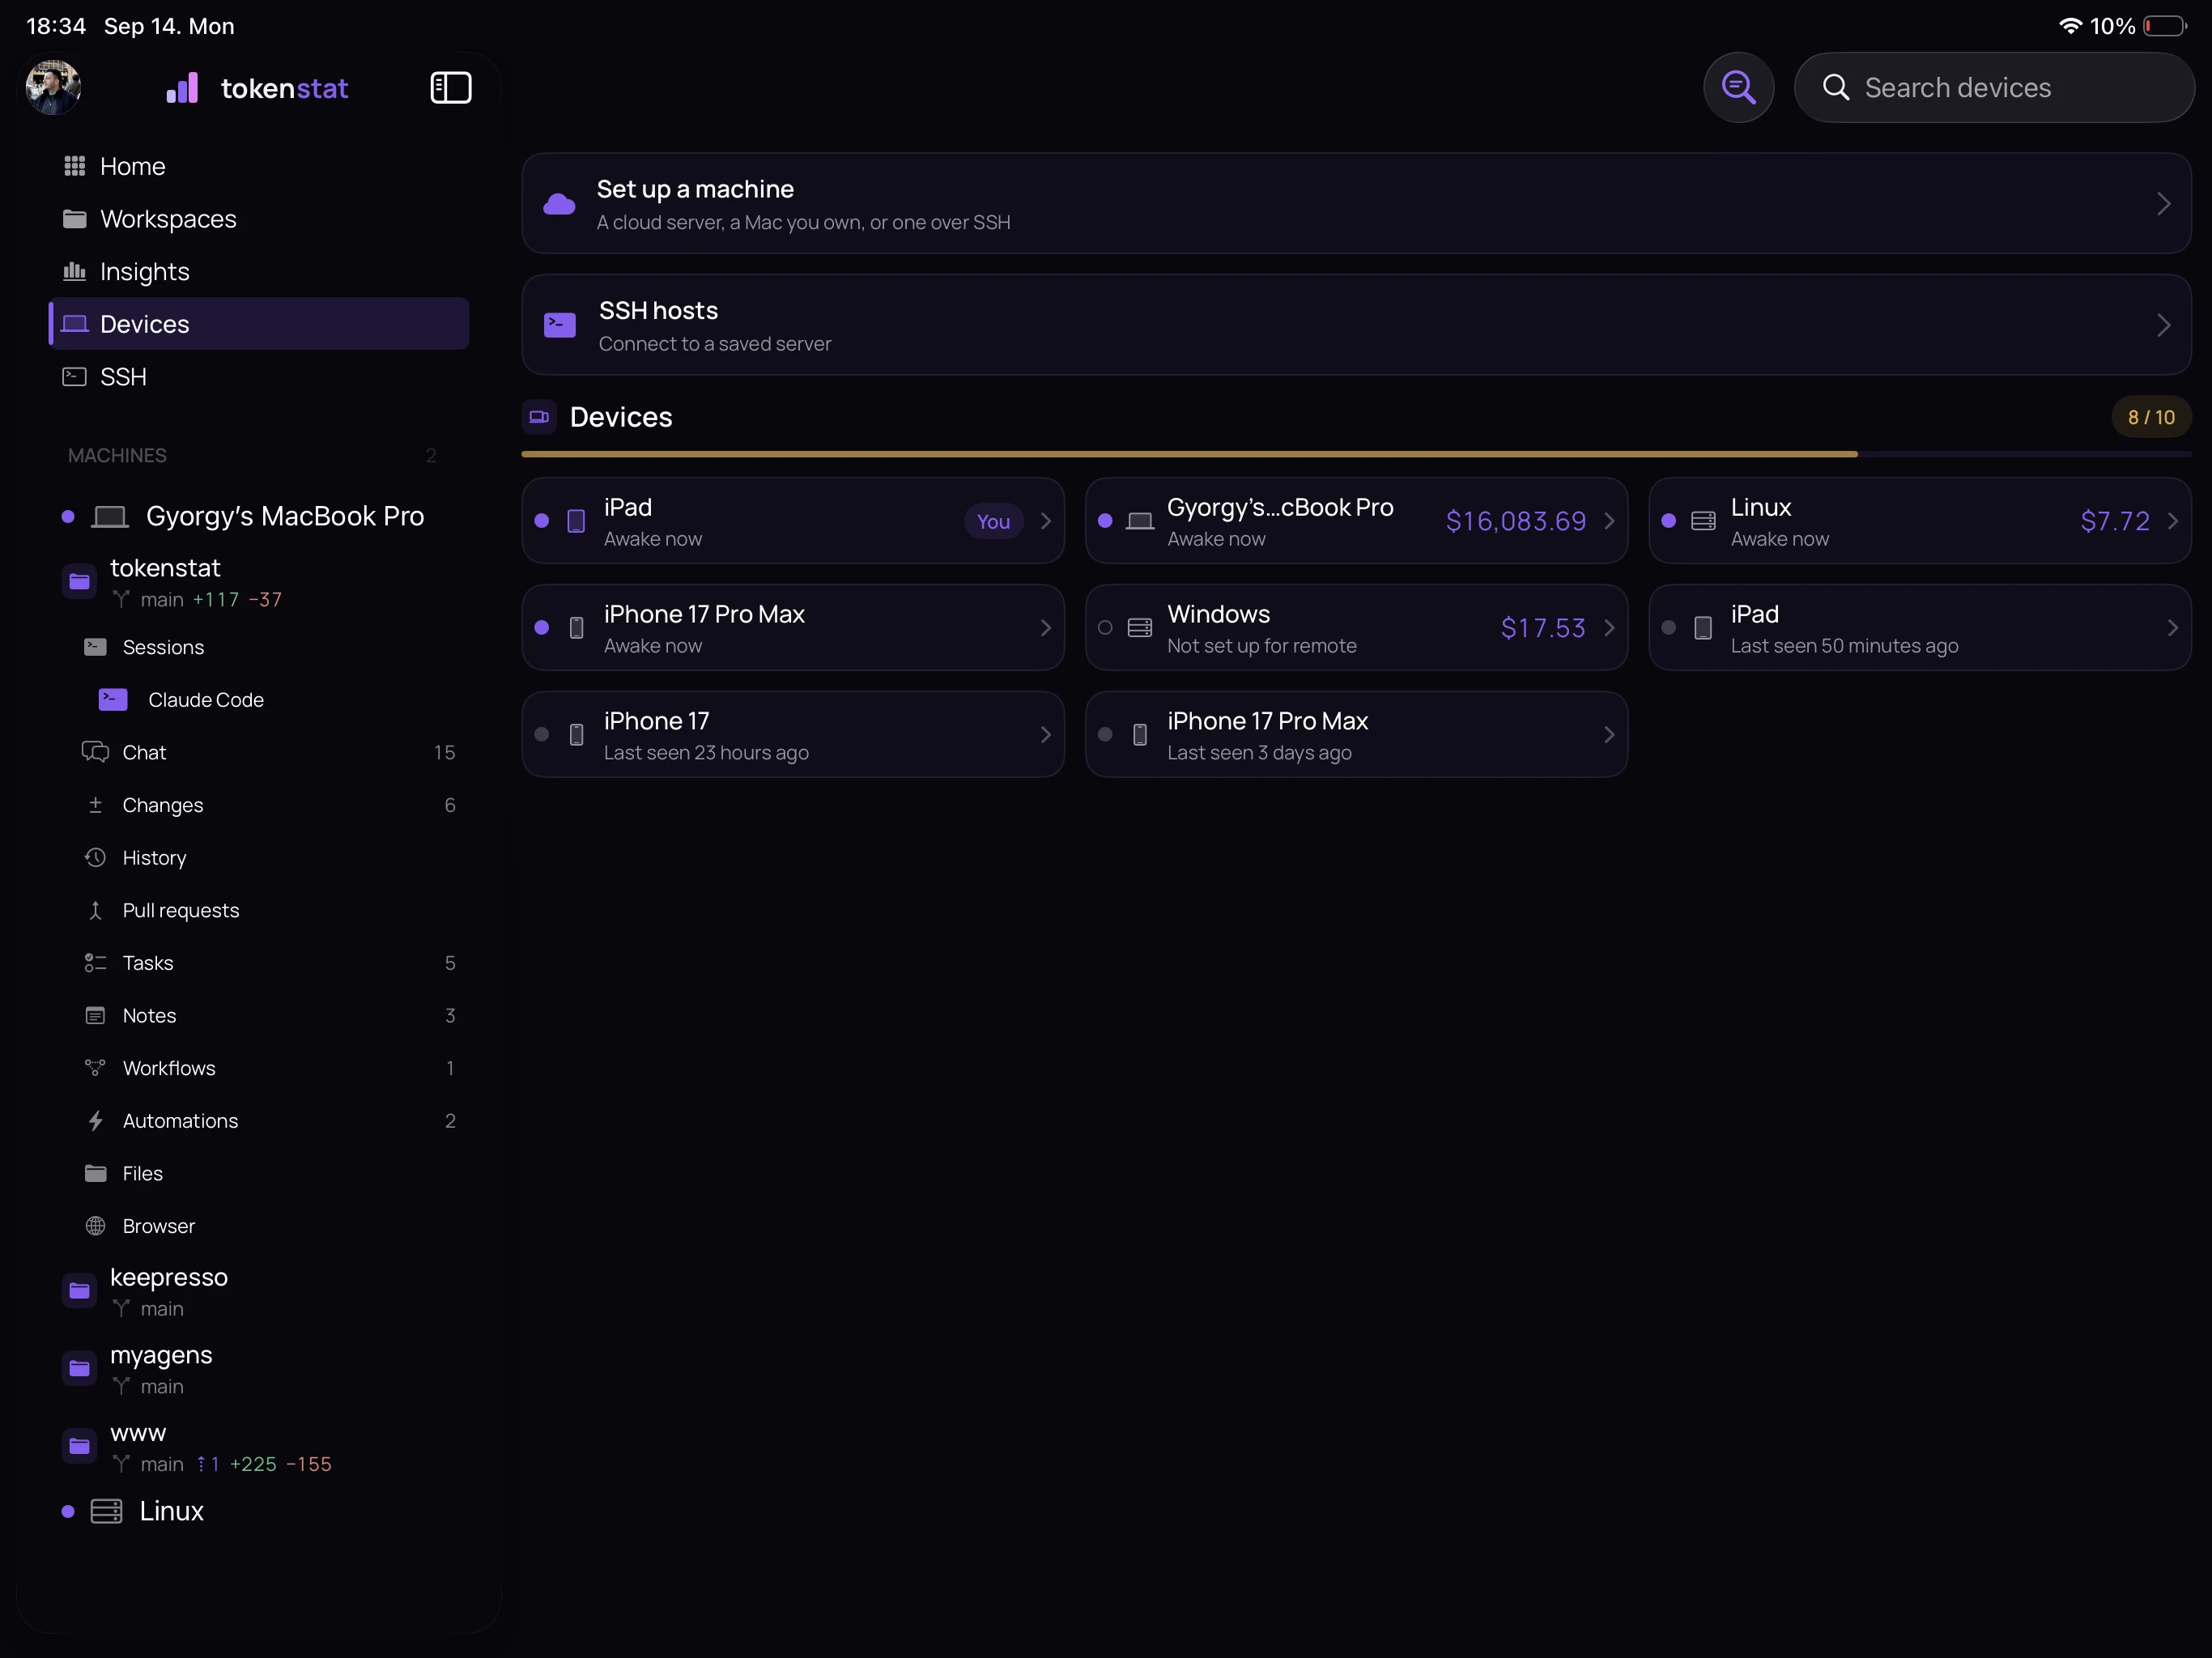Open Gyorgy's MacBook Pro card chevron
Screen dimensions: 2212x1658
(x=1609, y=521)
